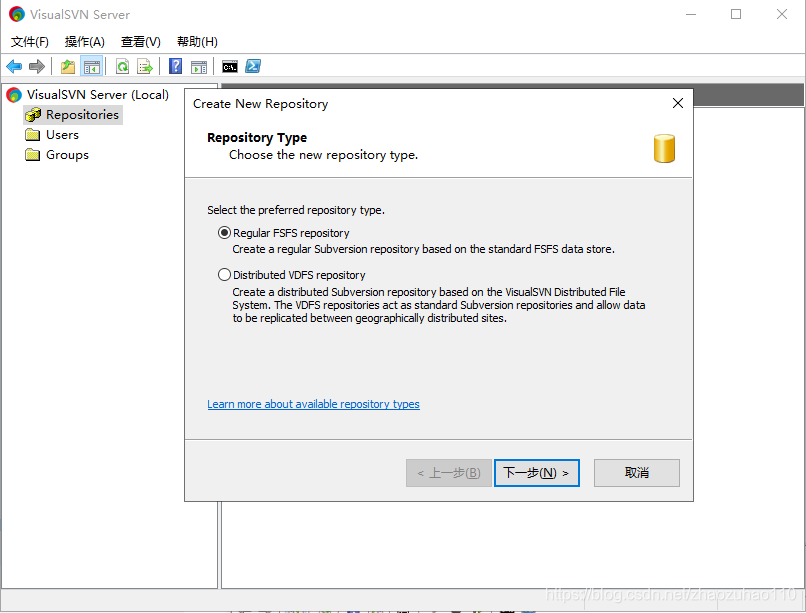Click 'Choose the new repository type.' text
This screenshot has height=613, width=806.
(x=323, y=155)
